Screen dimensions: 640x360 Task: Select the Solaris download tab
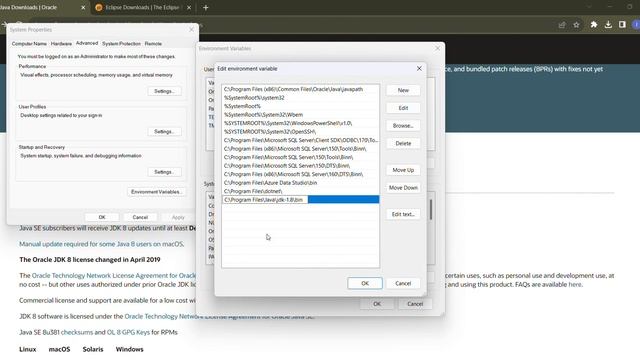pos(93,349)
